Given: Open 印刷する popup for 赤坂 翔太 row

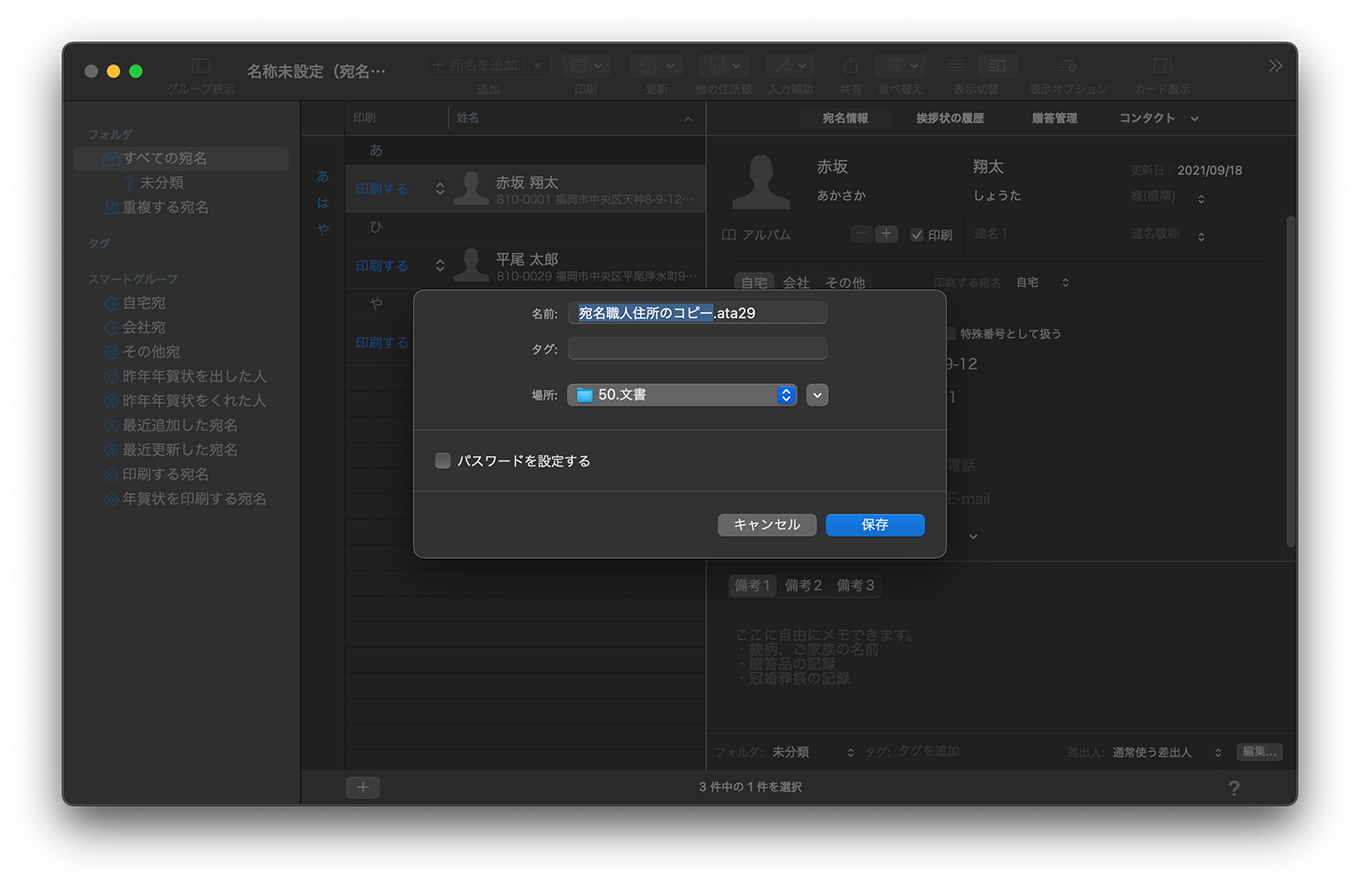Looking at the screenshot, I should [400, 189].
